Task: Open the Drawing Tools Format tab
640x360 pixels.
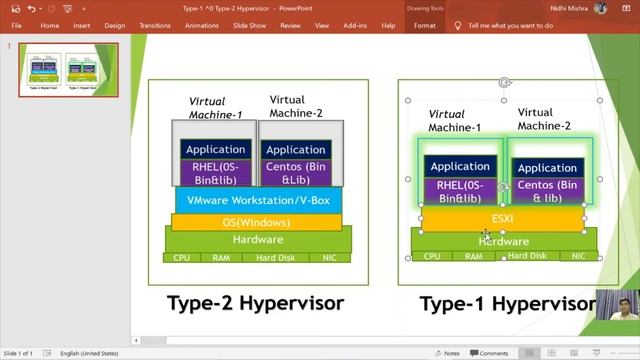Action: pyautogui.click(x=424, y=25)
